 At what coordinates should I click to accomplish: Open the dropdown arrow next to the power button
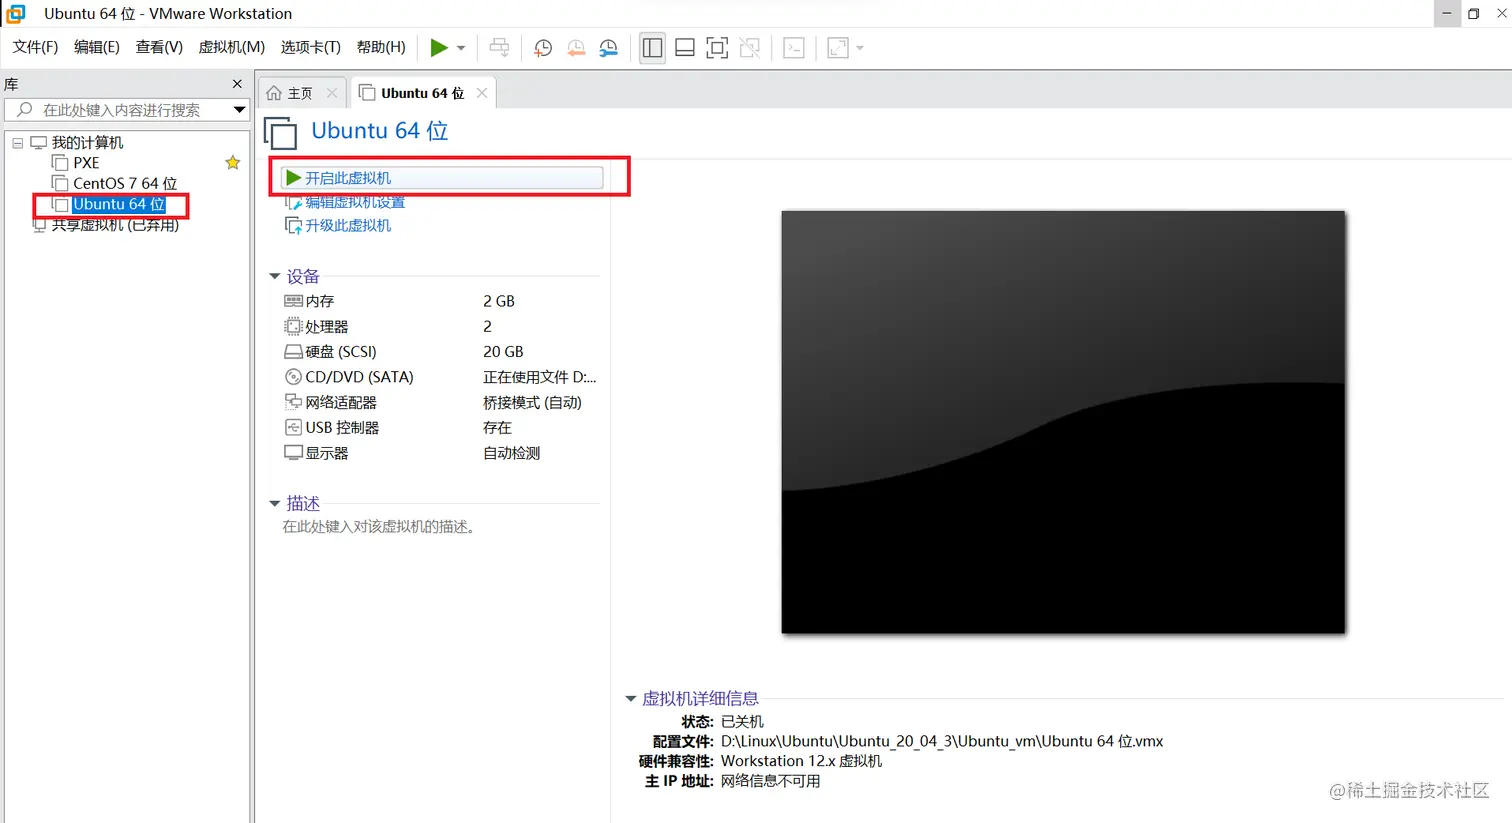coord(460,47)
